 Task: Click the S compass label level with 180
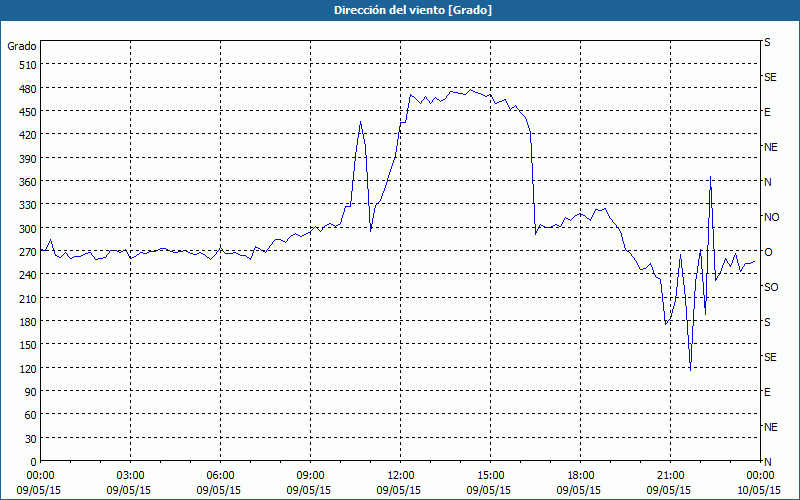click(x=767, y=322)
